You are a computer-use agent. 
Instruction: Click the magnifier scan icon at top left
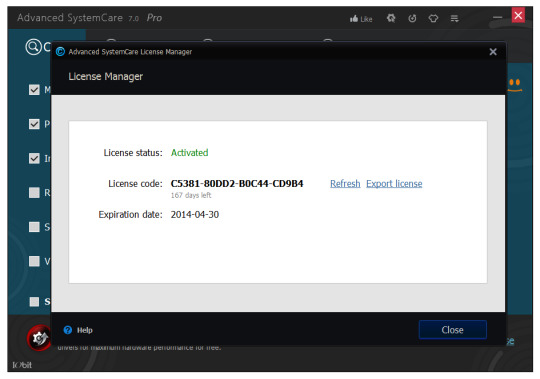[x=33, y=47]
